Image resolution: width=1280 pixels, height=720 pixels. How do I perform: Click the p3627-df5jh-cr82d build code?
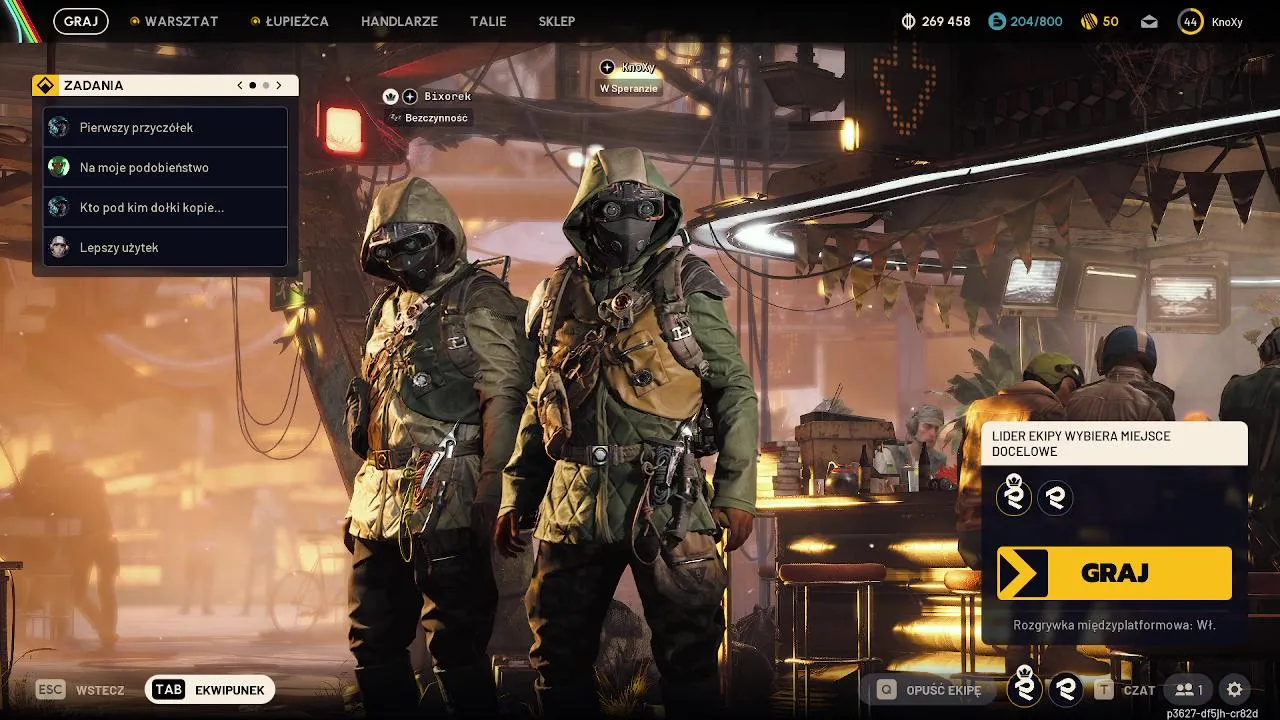click(1212, 713)
